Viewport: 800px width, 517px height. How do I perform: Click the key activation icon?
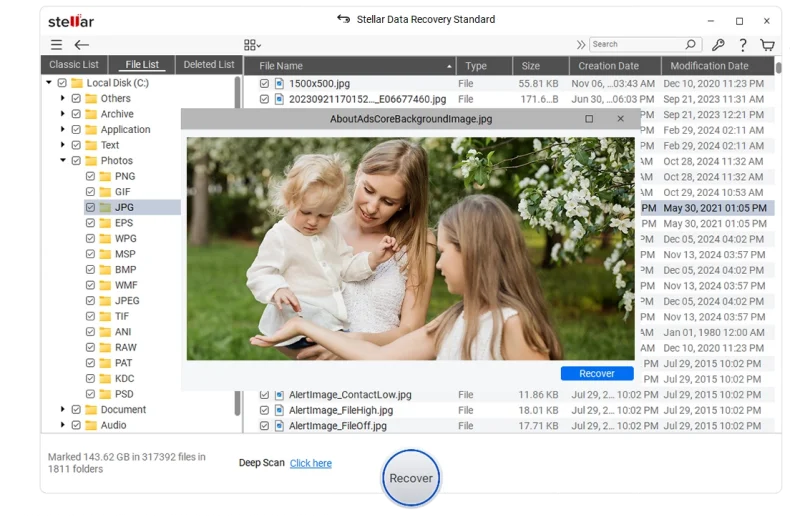point(718,45)
